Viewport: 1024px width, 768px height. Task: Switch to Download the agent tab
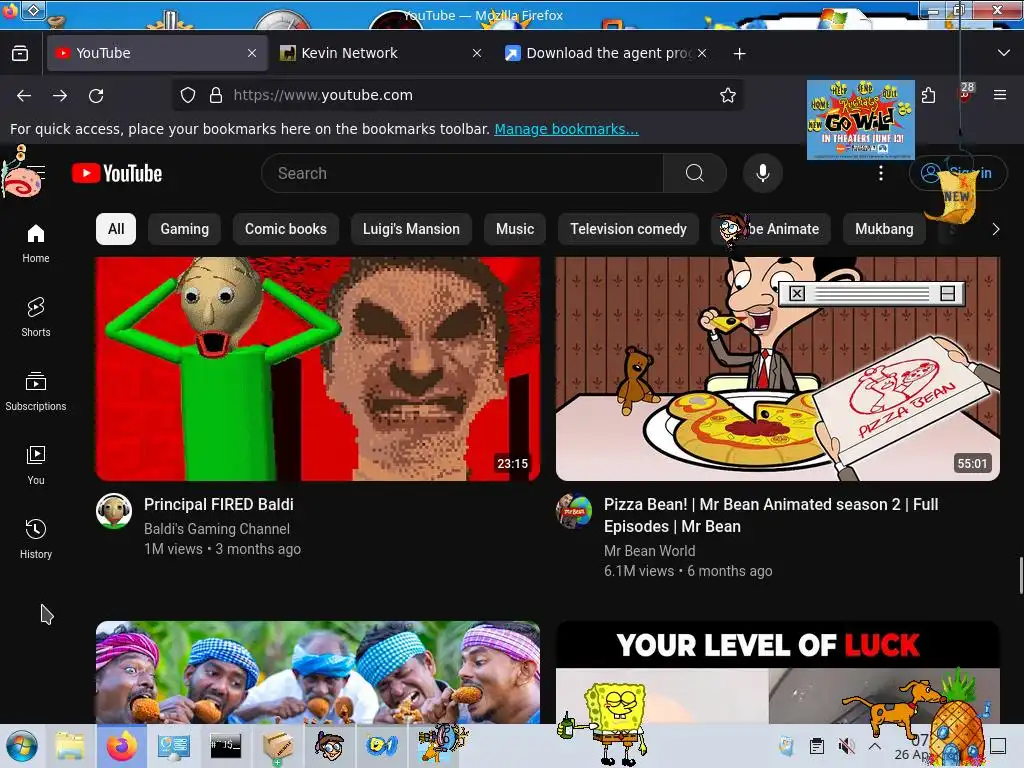point(606,54)
